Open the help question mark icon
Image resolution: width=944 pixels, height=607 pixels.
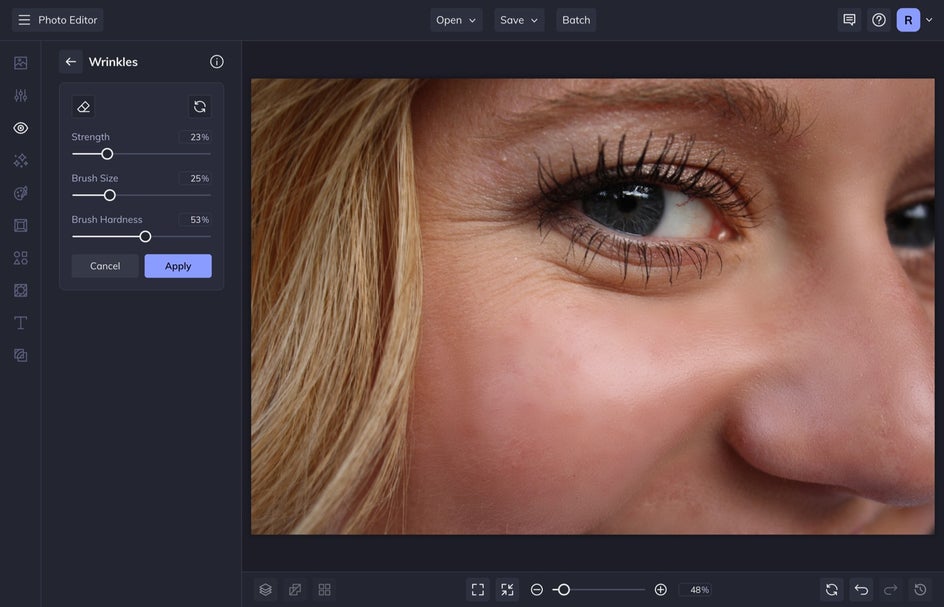879,20
